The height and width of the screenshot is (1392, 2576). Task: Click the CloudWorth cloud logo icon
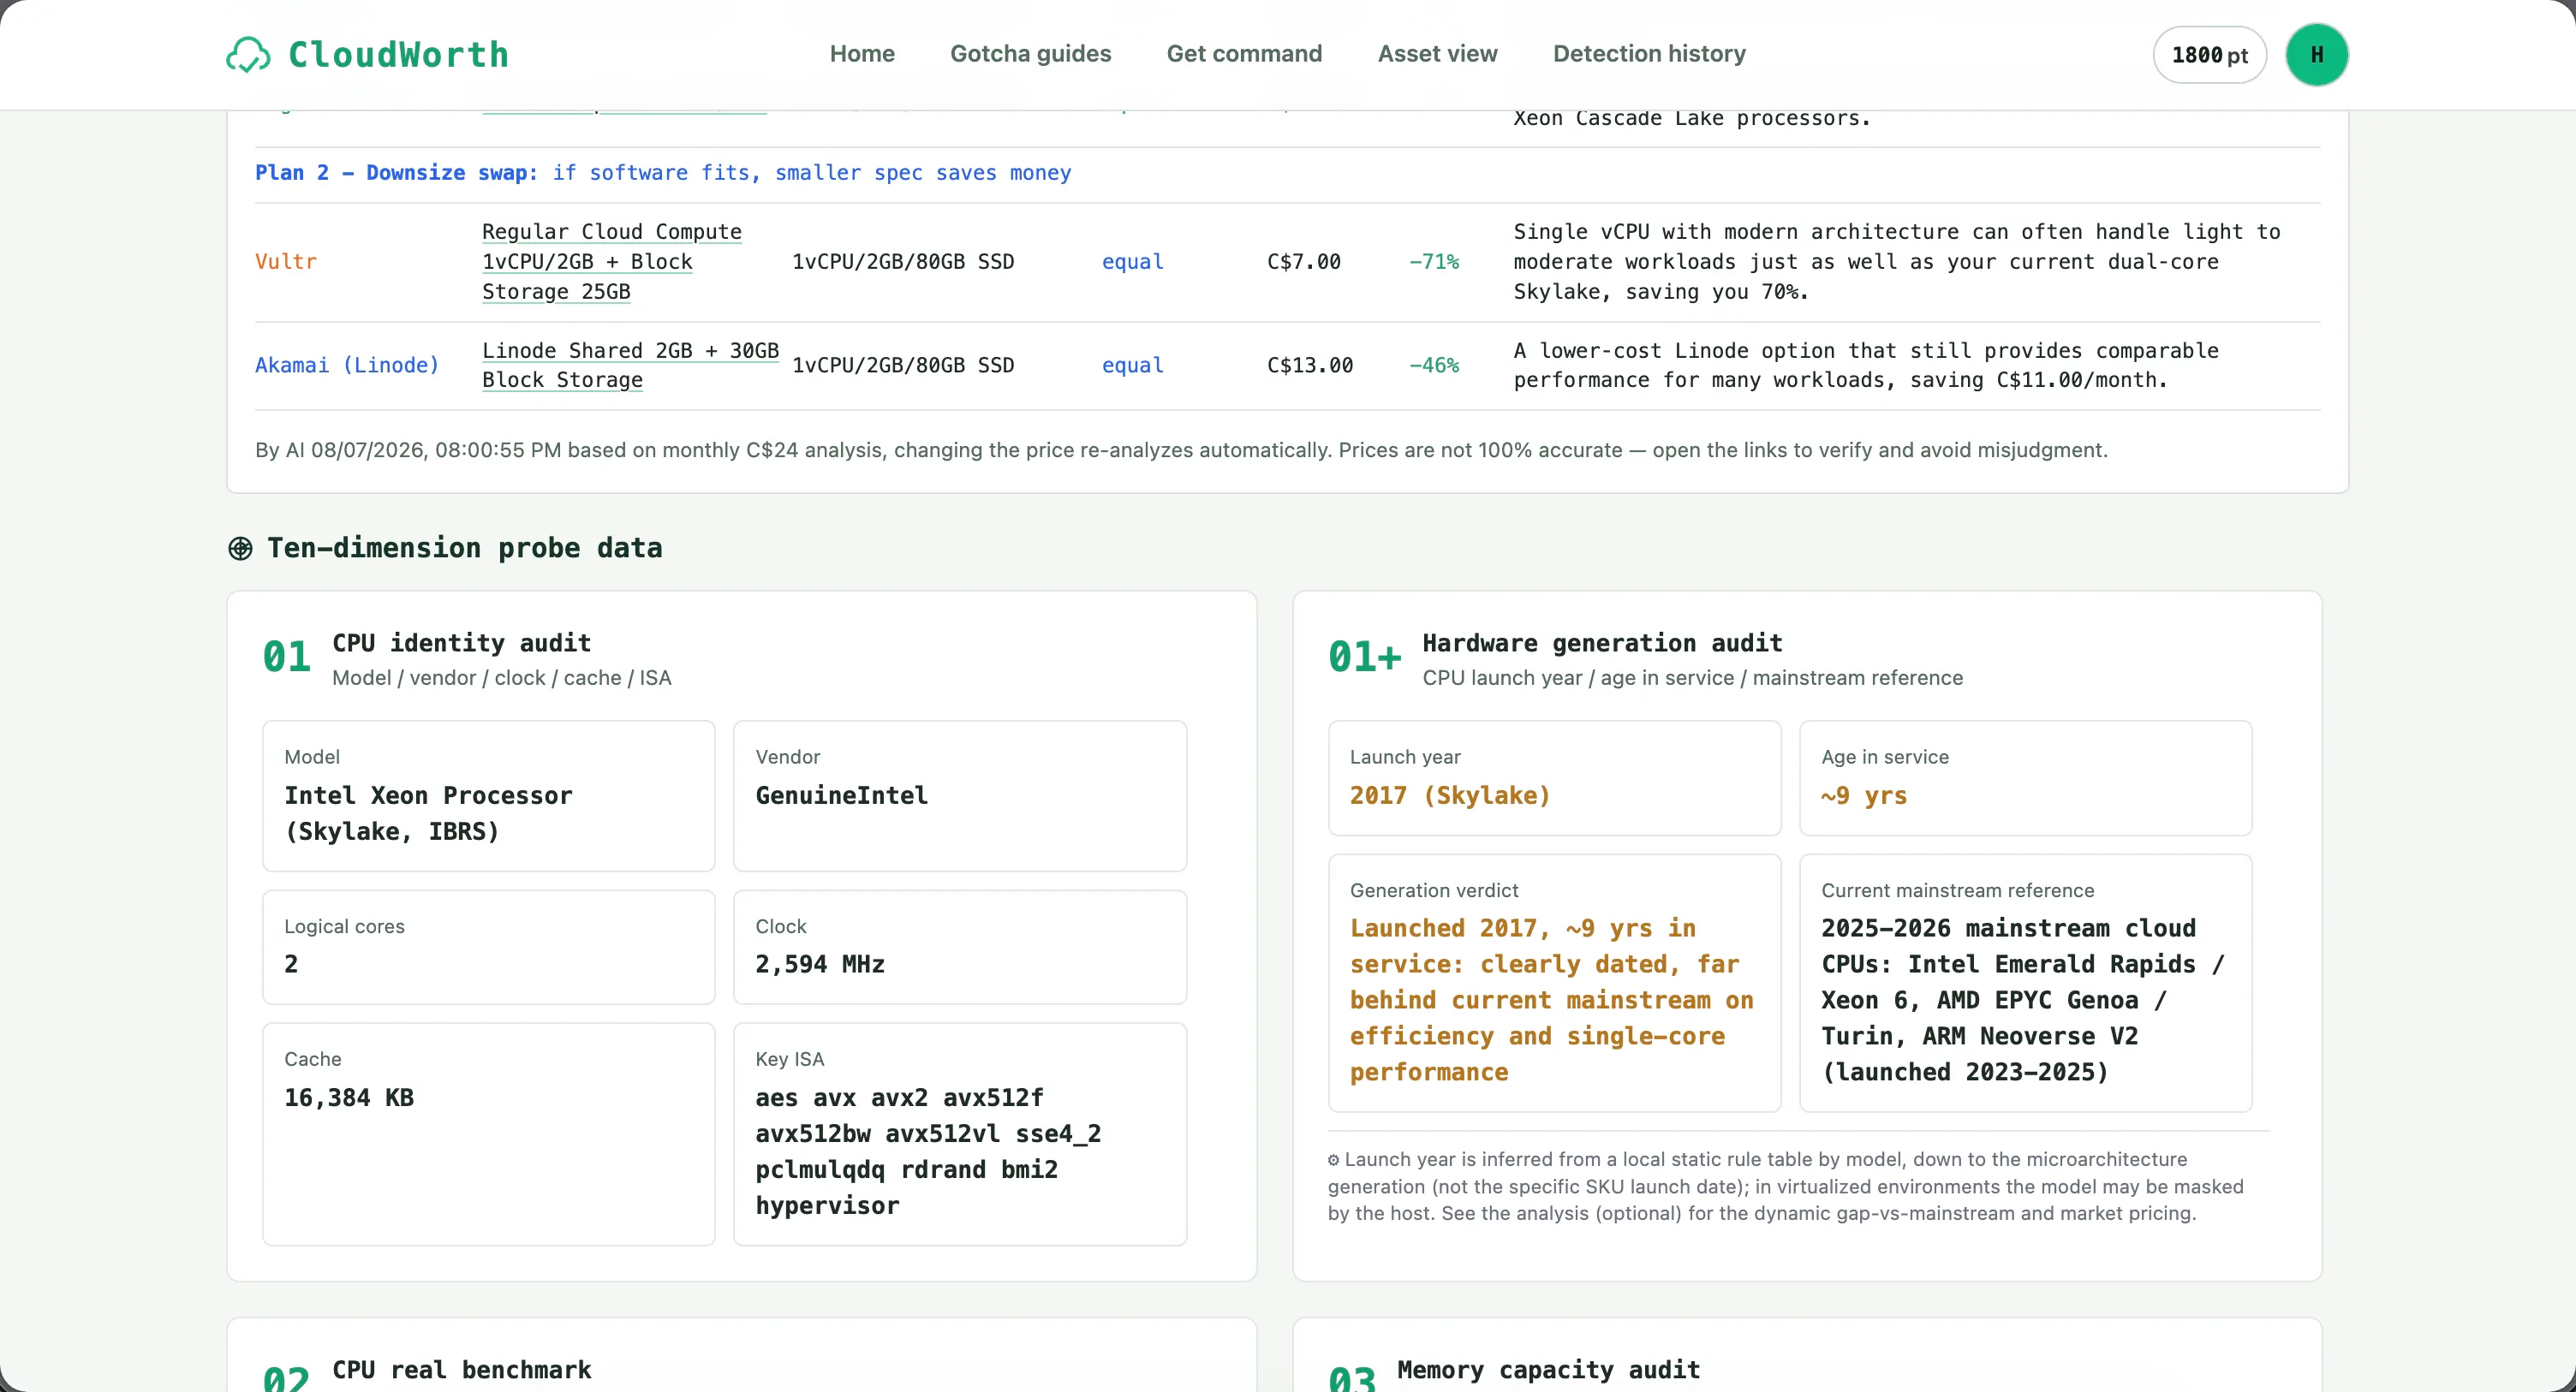click(x=248, y=55)
